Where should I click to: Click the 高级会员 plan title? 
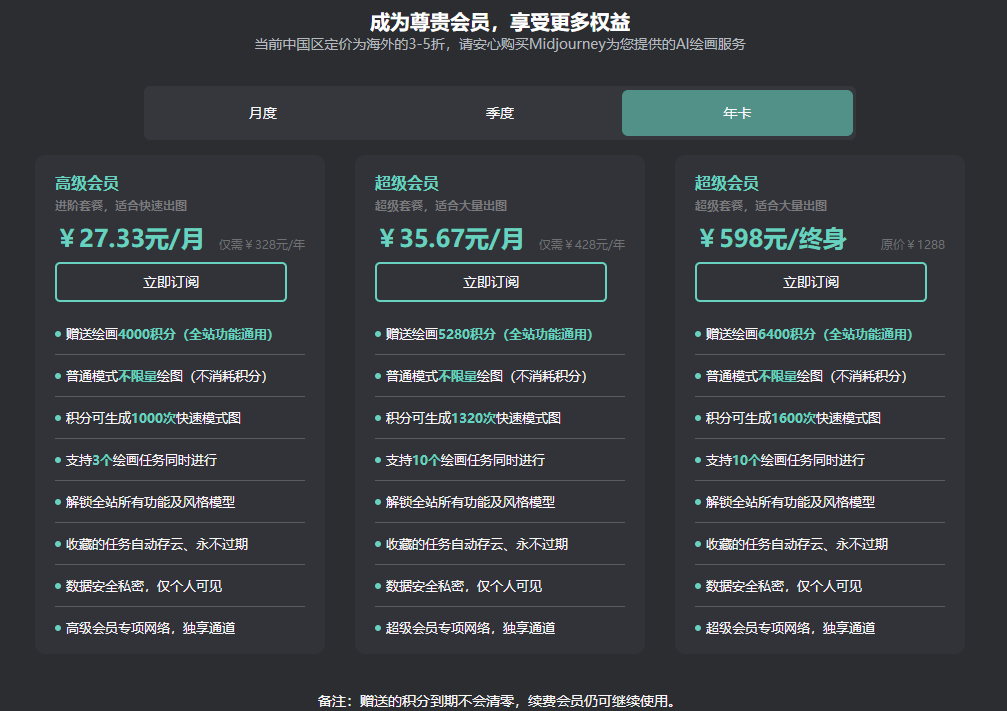pyautogui.click(x=87, y=183)
